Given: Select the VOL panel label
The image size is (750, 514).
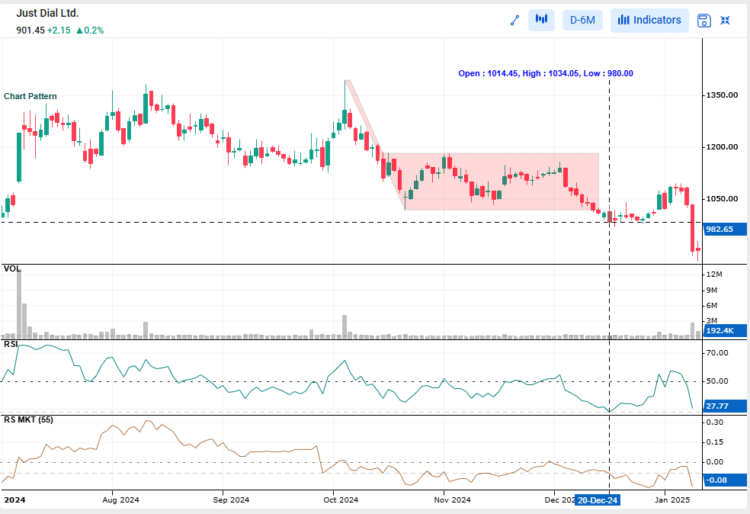Looking at the screenshot, I should click(x=12, y=269).
